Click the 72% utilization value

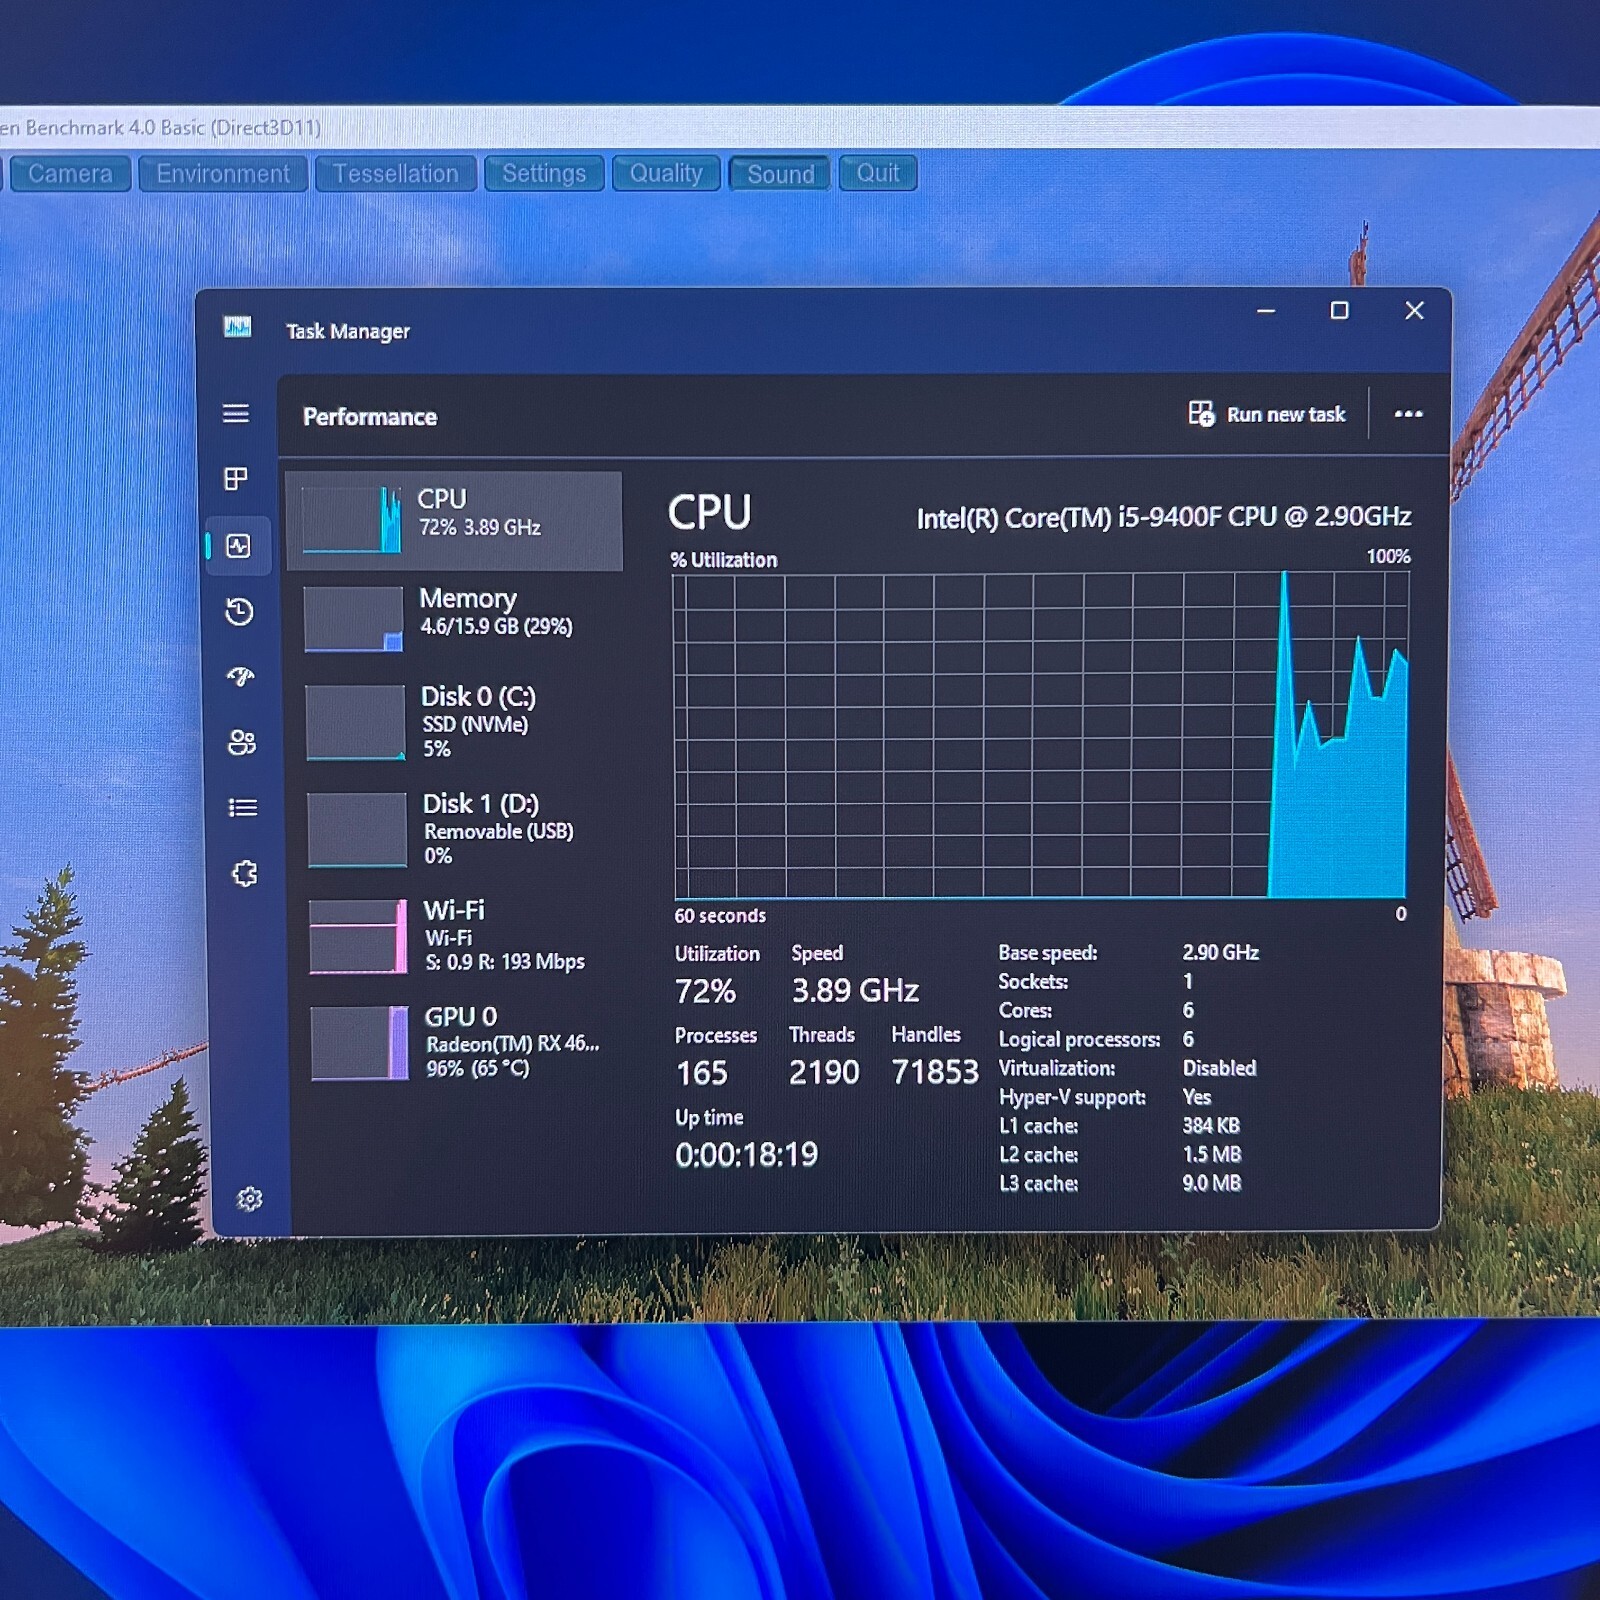click(705, 991)
